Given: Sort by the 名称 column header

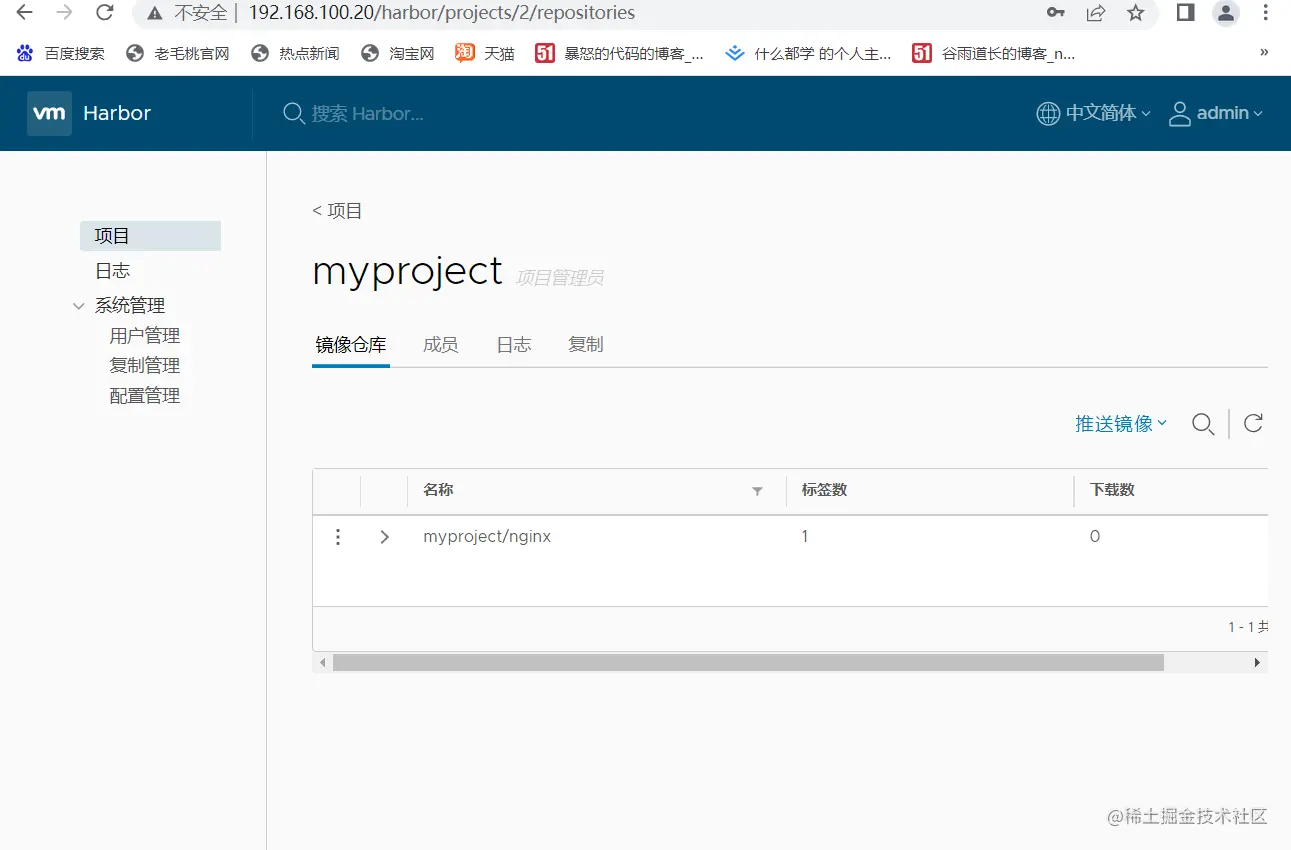Looking at the screenshot, I should pos(438,490).
